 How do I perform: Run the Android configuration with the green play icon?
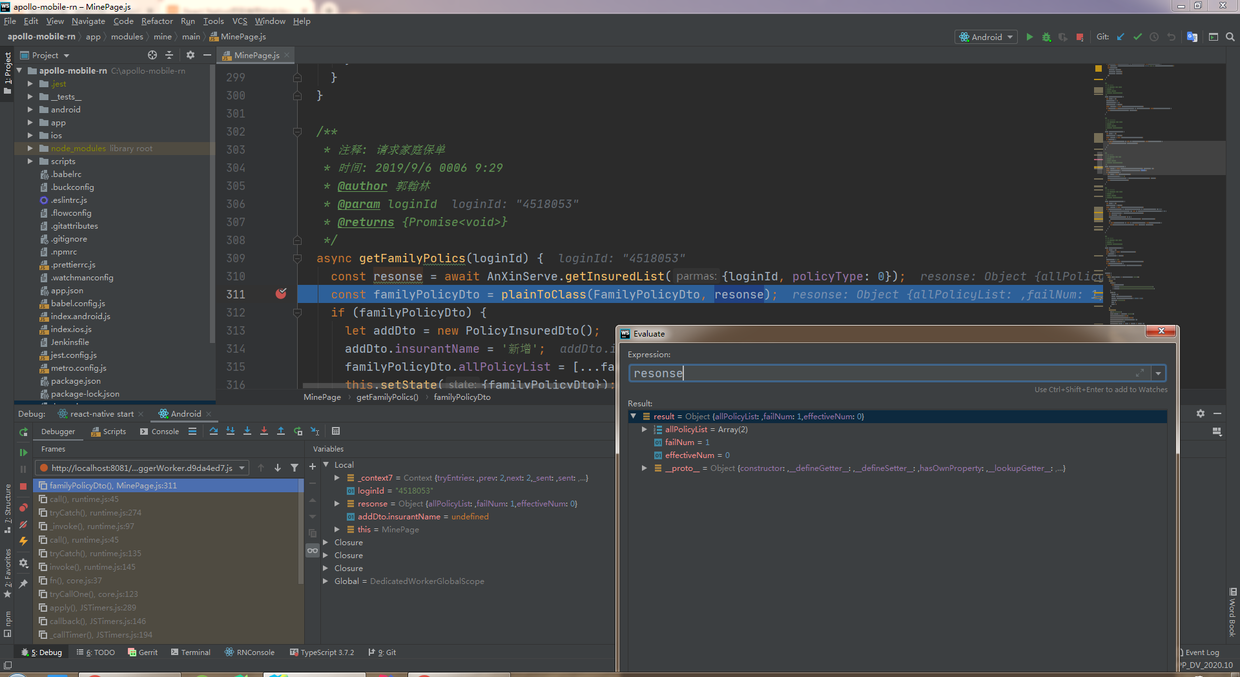(x=1029, y=37)
